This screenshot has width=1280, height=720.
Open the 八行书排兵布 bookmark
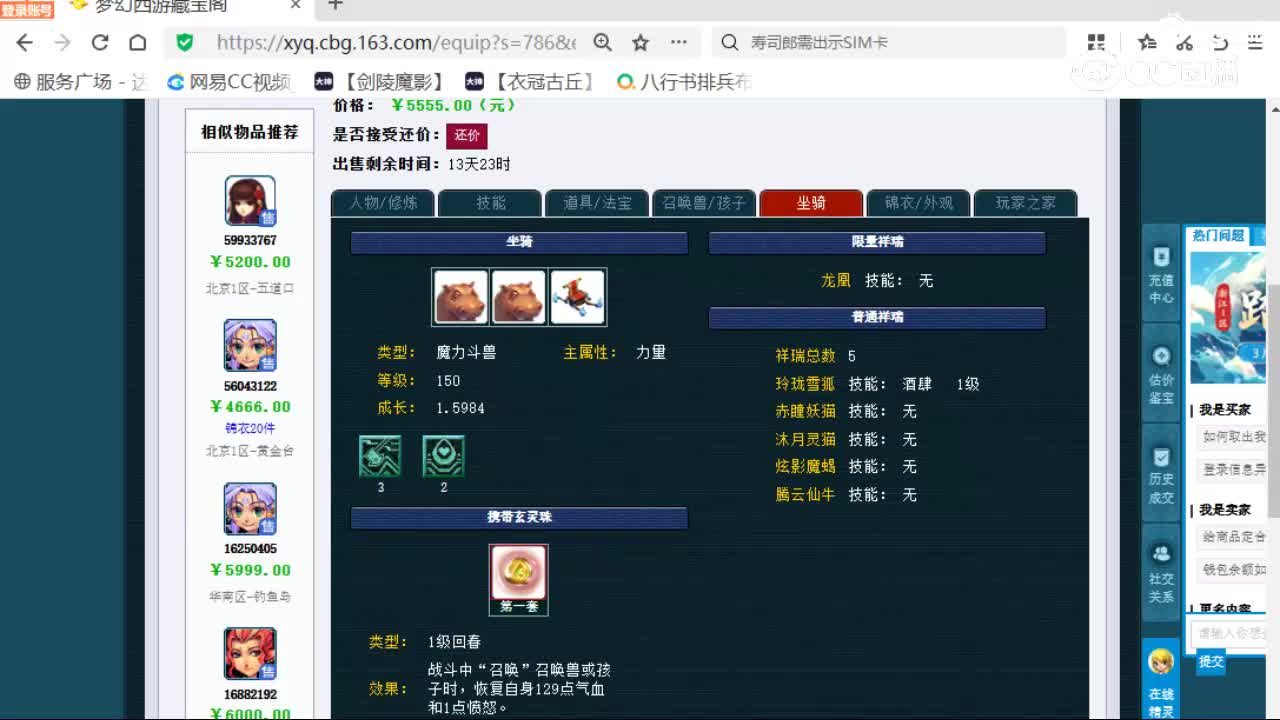(x=684, y=82)
